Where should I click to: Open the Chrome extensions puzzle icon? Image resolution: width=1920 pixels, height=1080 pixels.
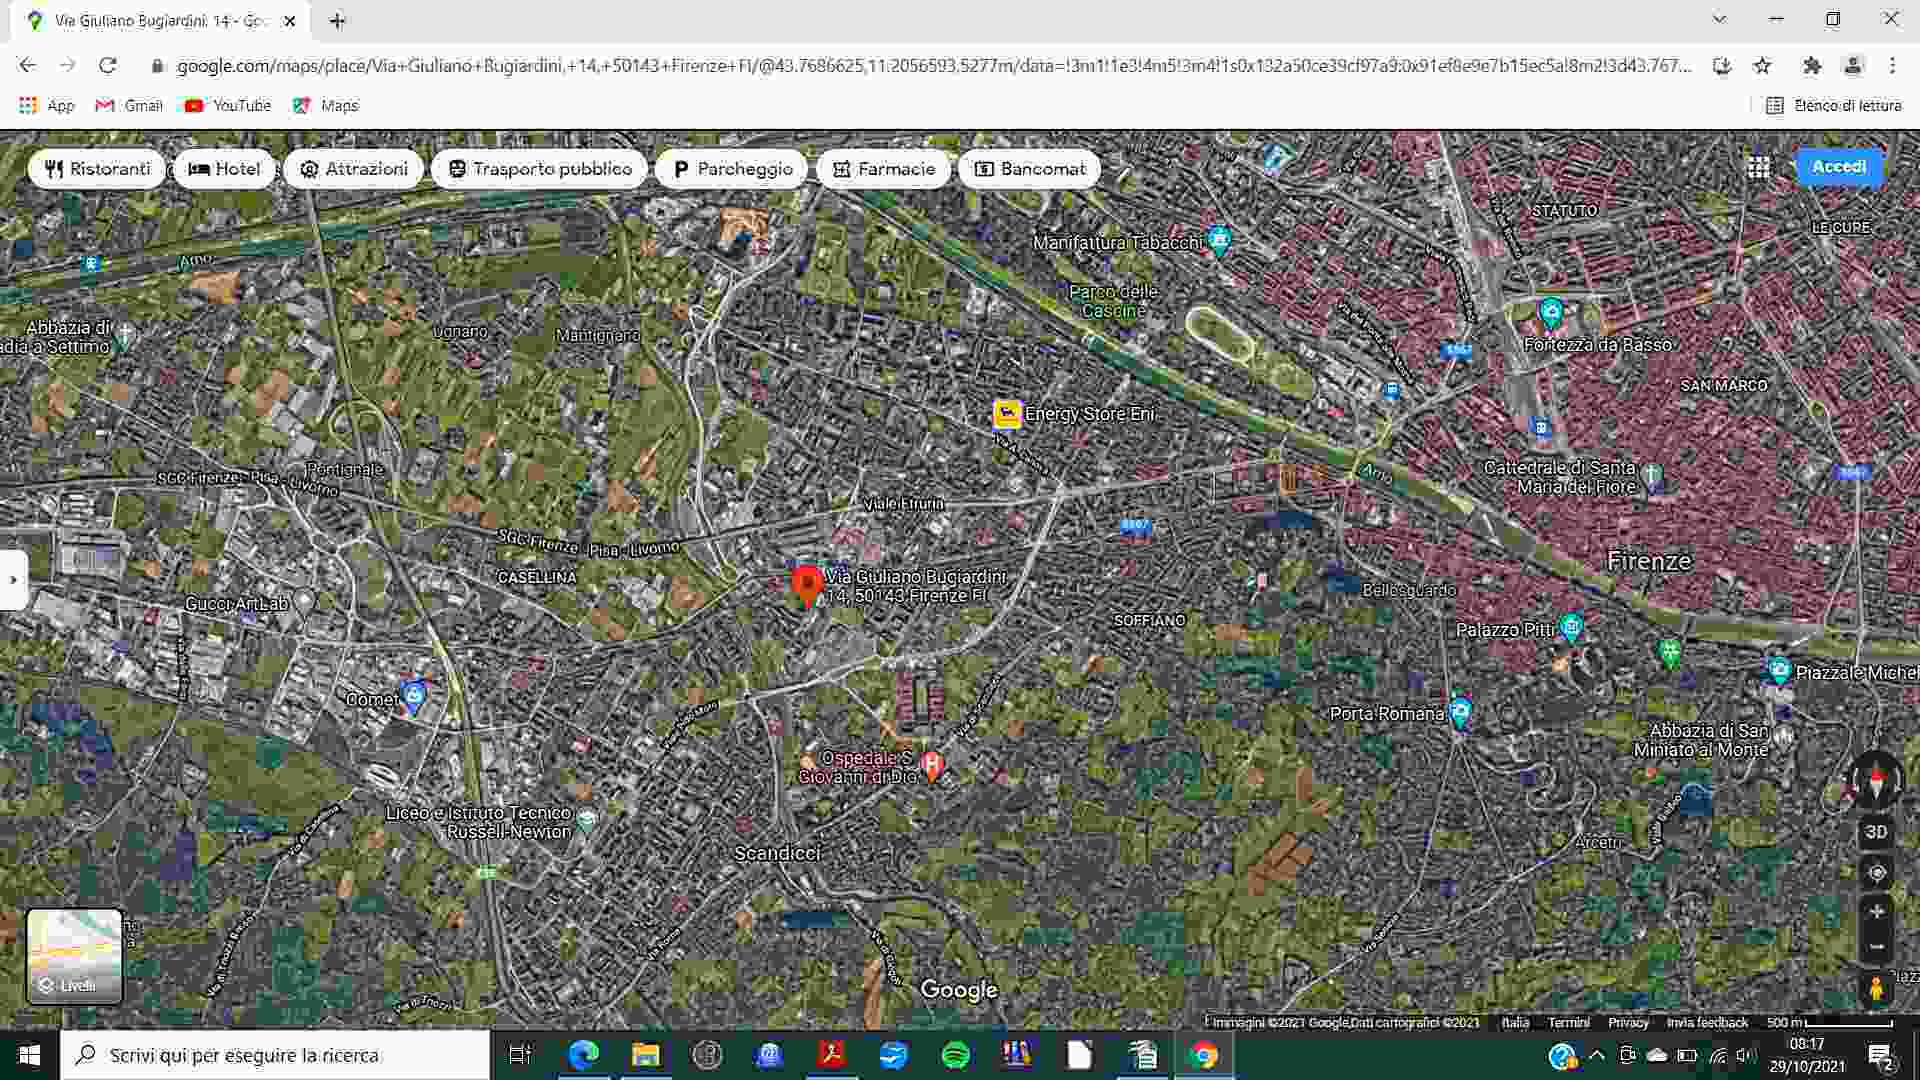pyautogui.click(x=1812, y=66)
